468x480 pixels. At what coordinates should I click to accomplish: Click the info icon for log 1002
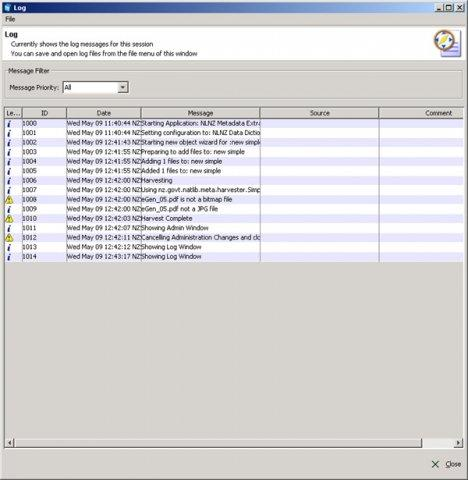point(9,143)
